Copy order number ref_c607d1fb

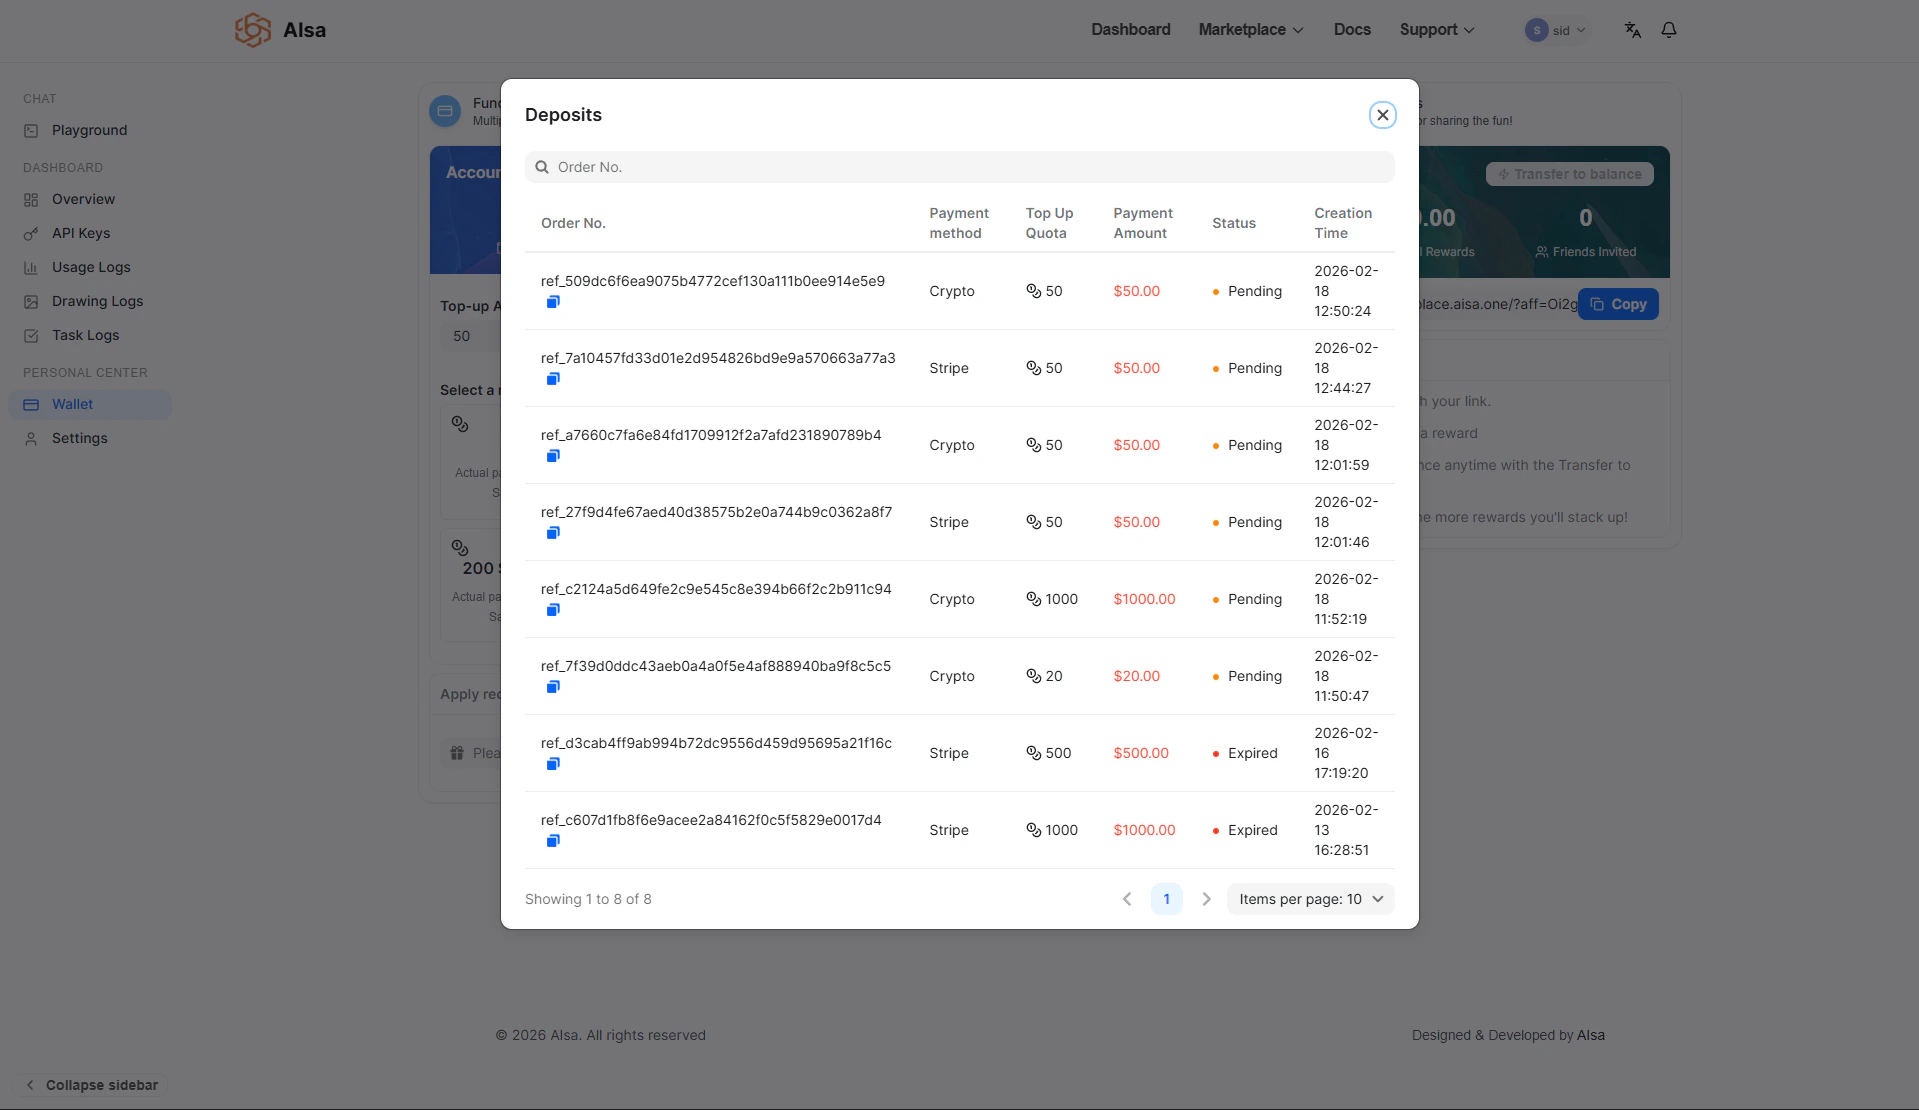point(553,841)
